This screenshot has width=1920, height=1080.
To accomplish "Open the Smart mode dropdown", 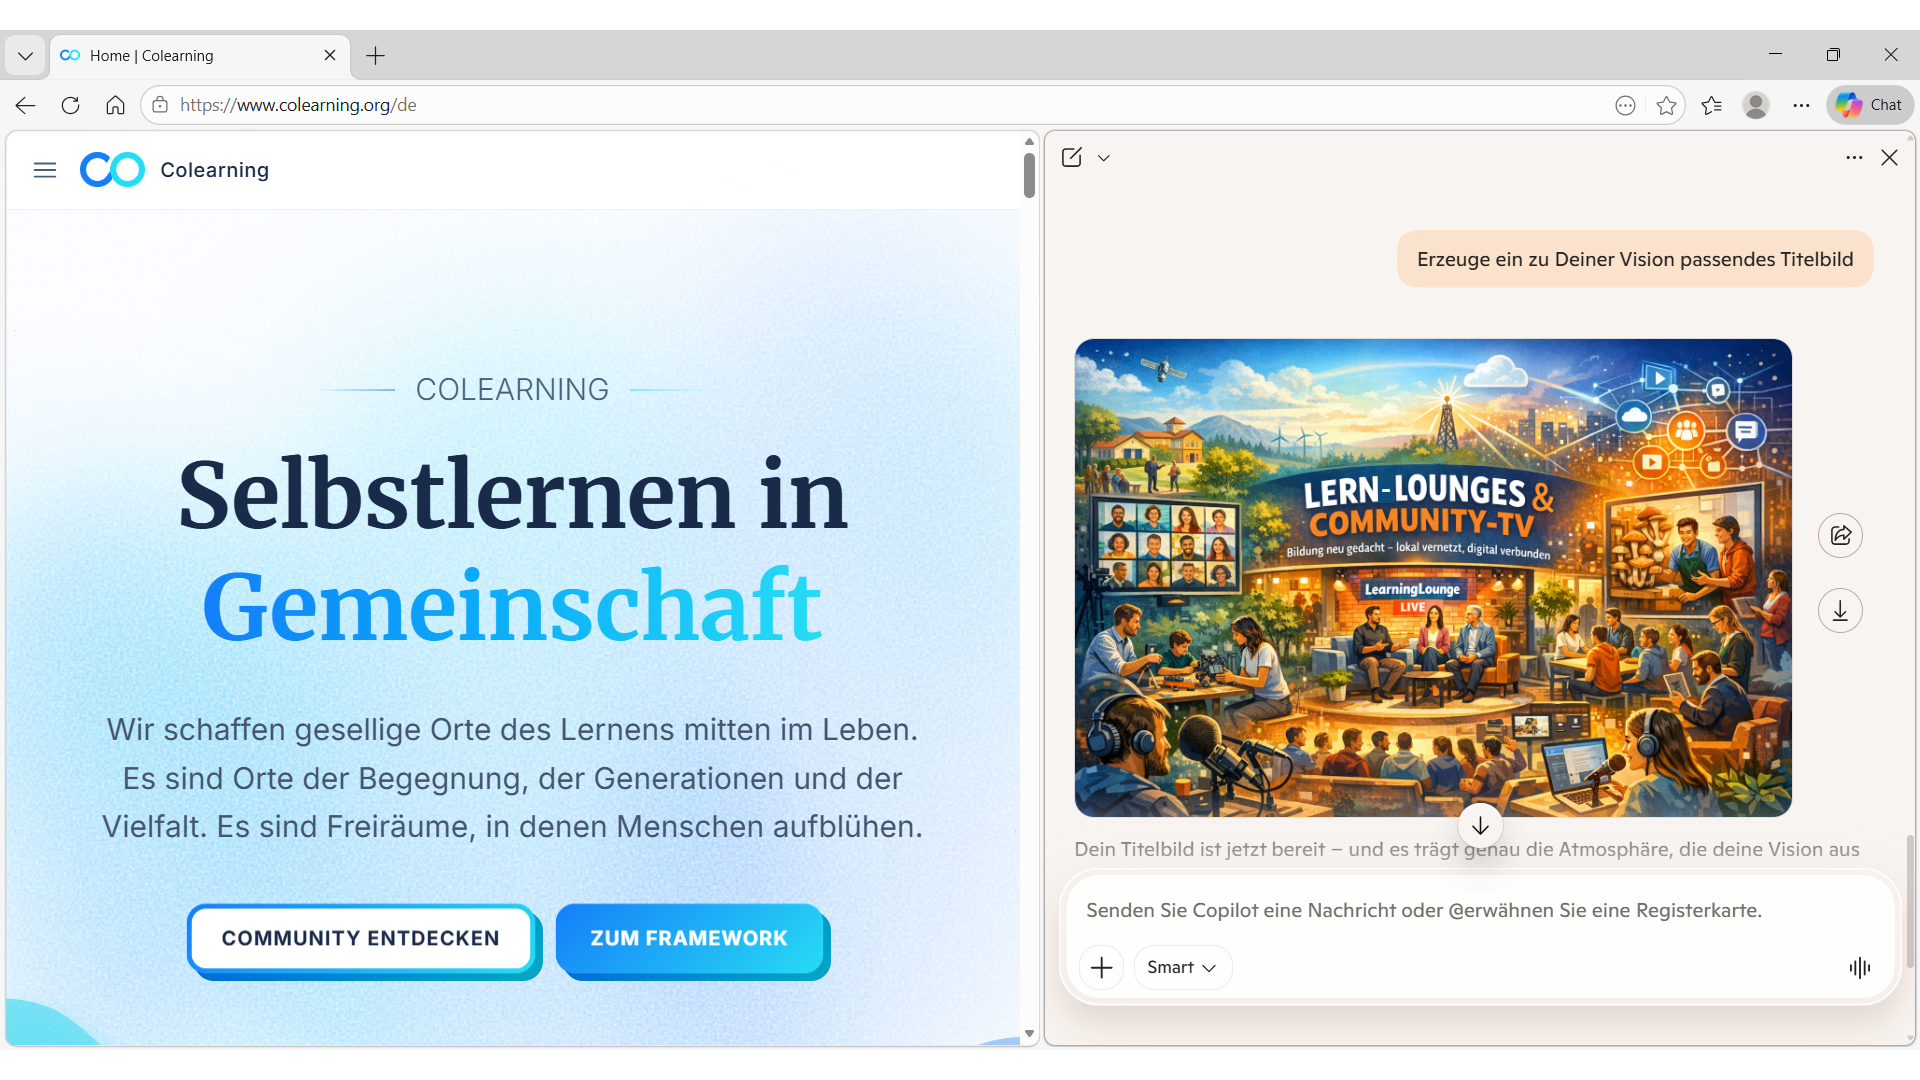I will point(1182,967).
